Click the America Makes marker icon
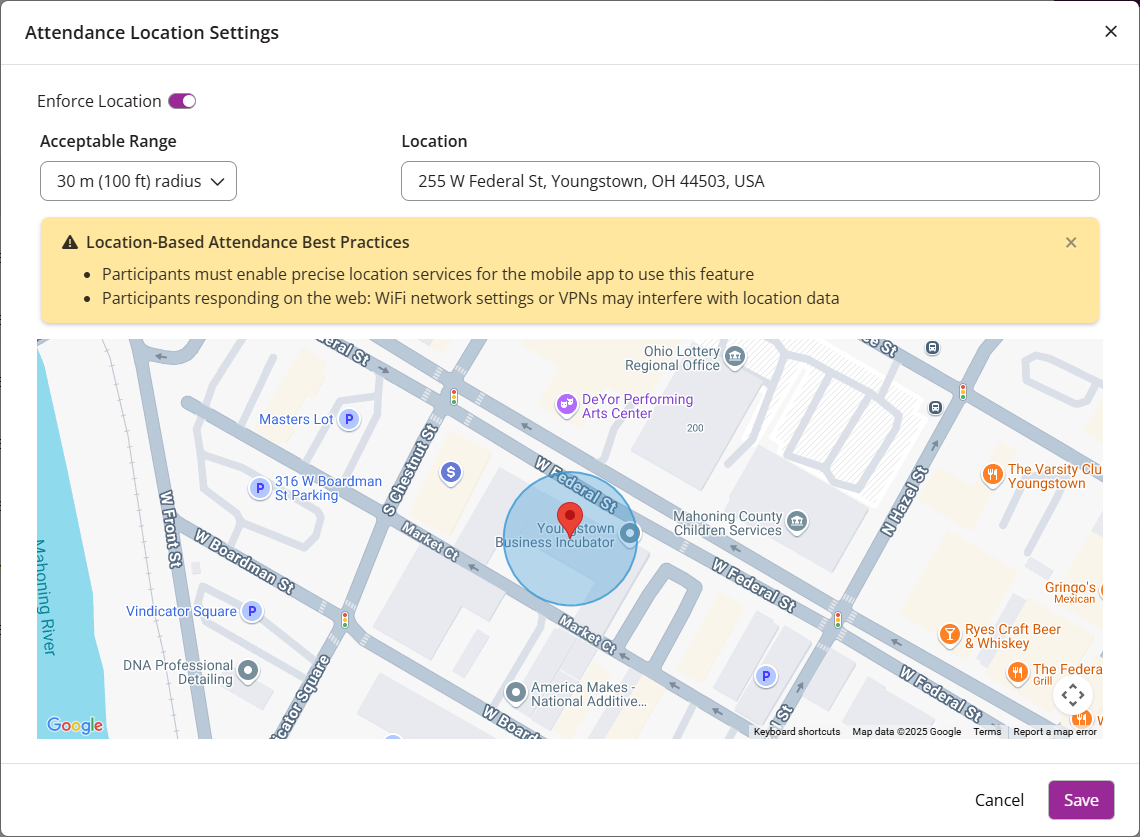Screen dimensions: 1140x837 [x=515, y=692]
